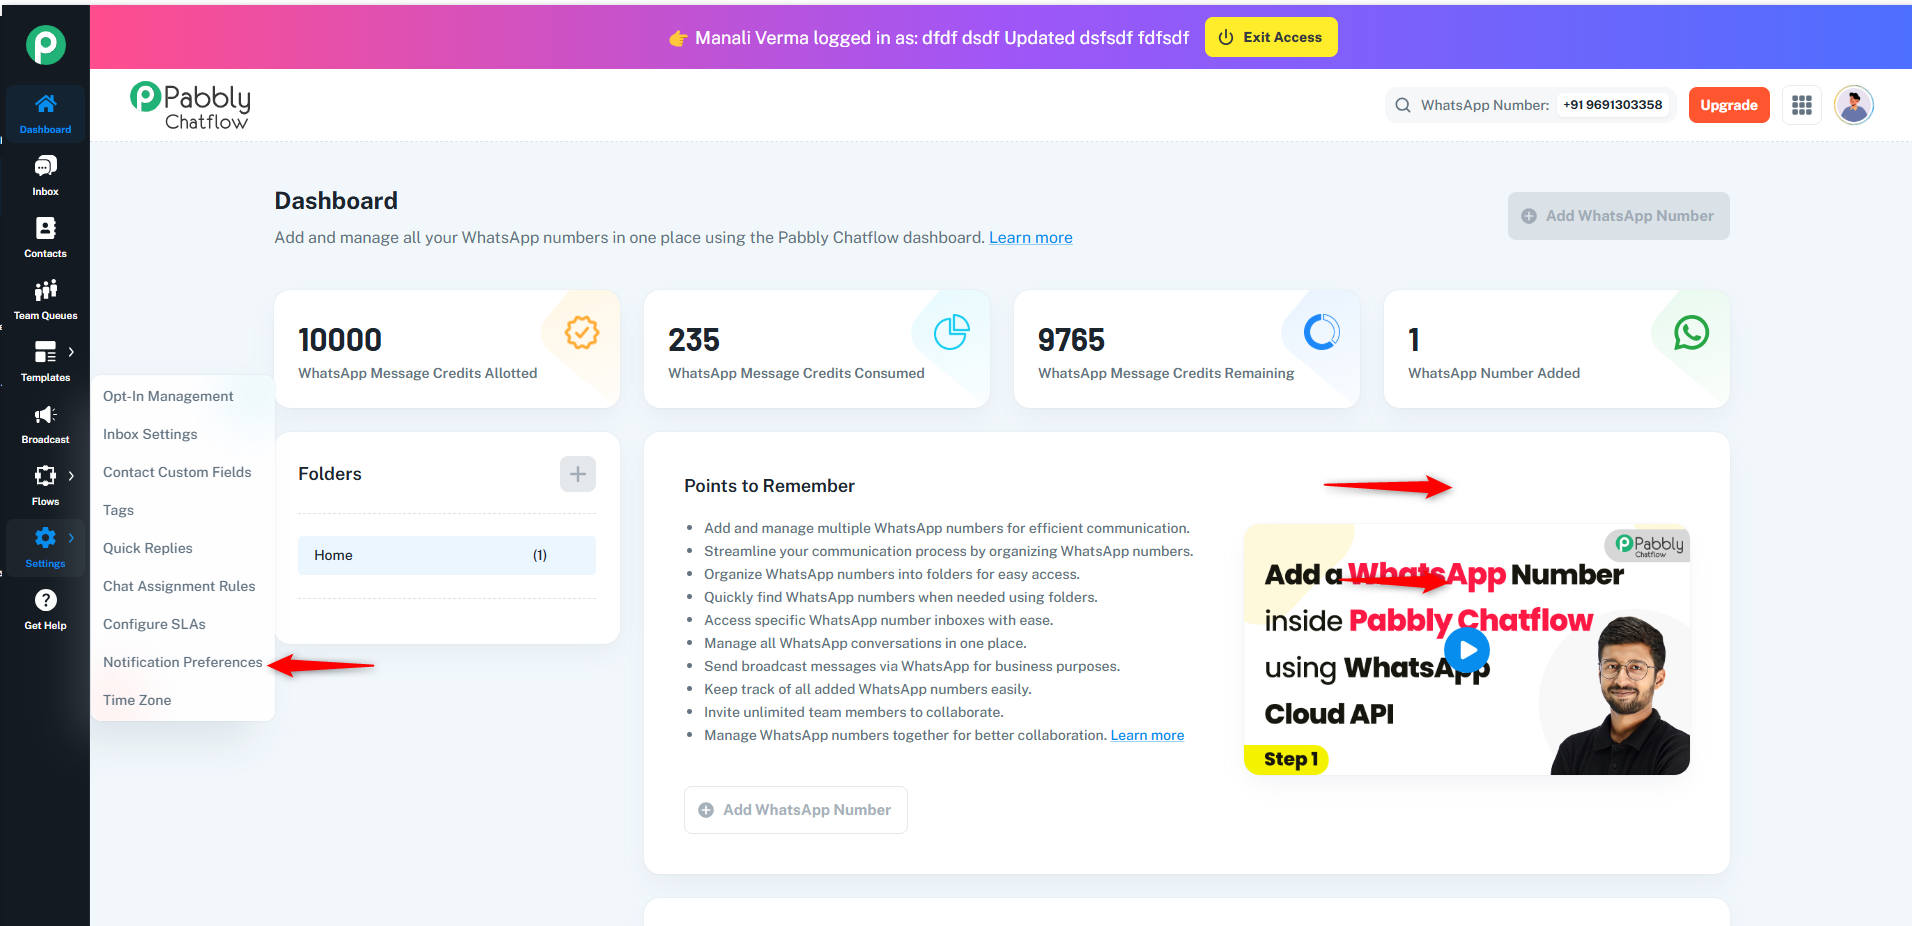The image size is (1912, 926).
Task: Play the Add a WhatsApp Number video
Action: click(1466, 650)
